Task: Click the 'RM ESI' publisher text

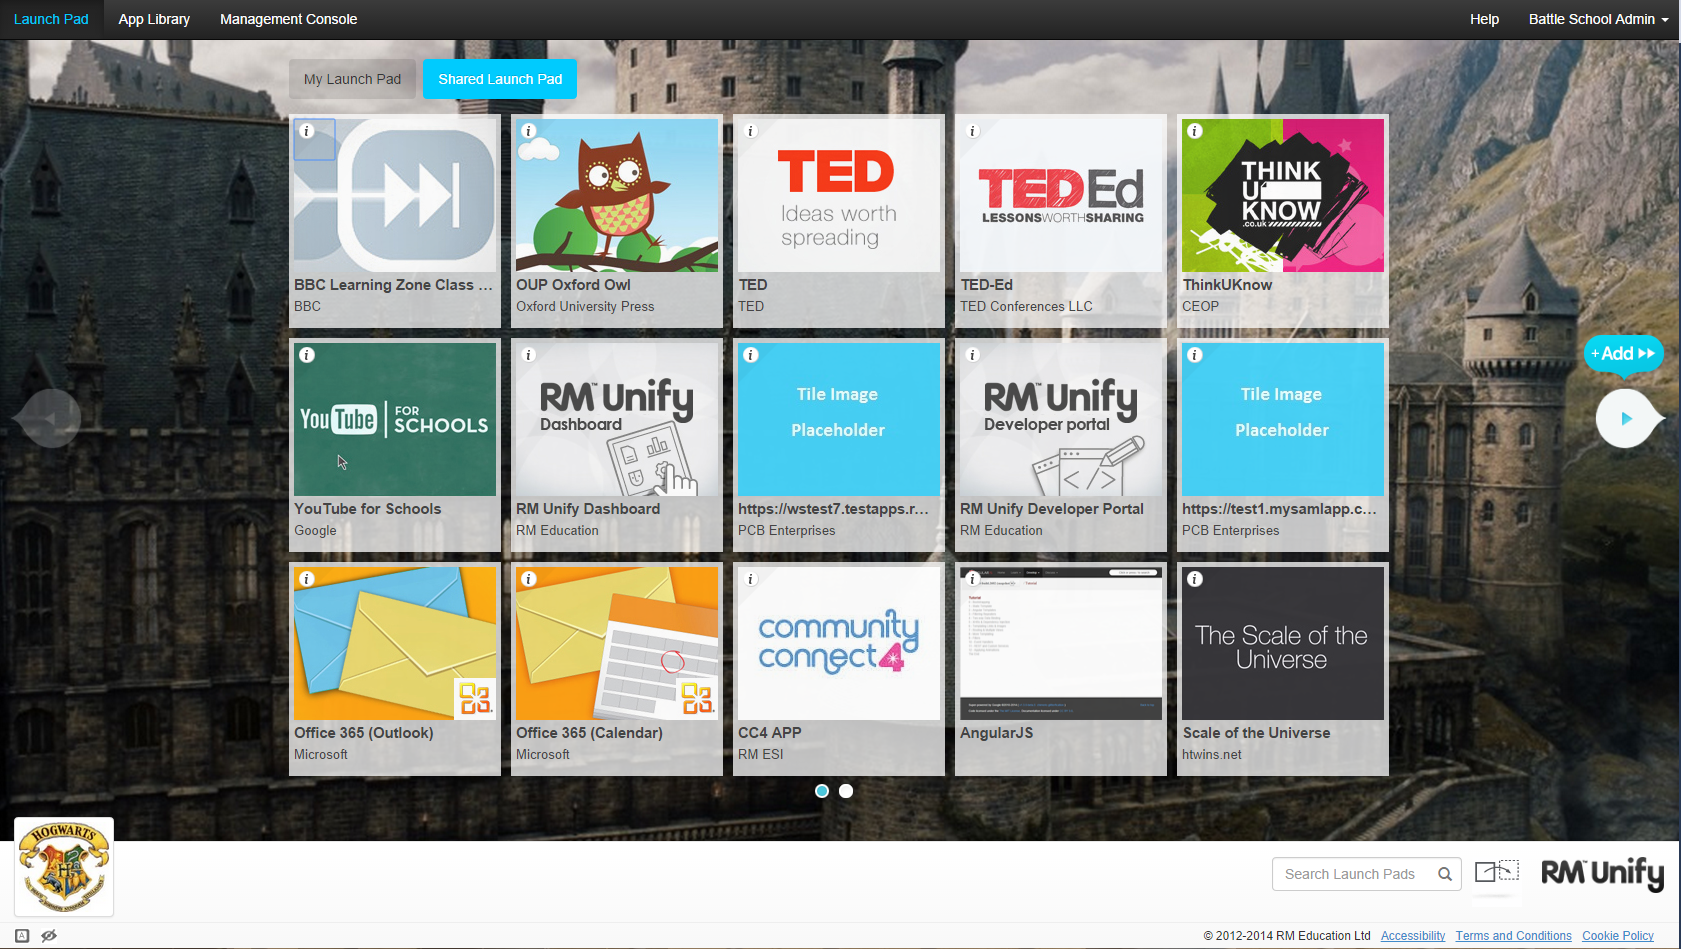Action: click(761, 755)
